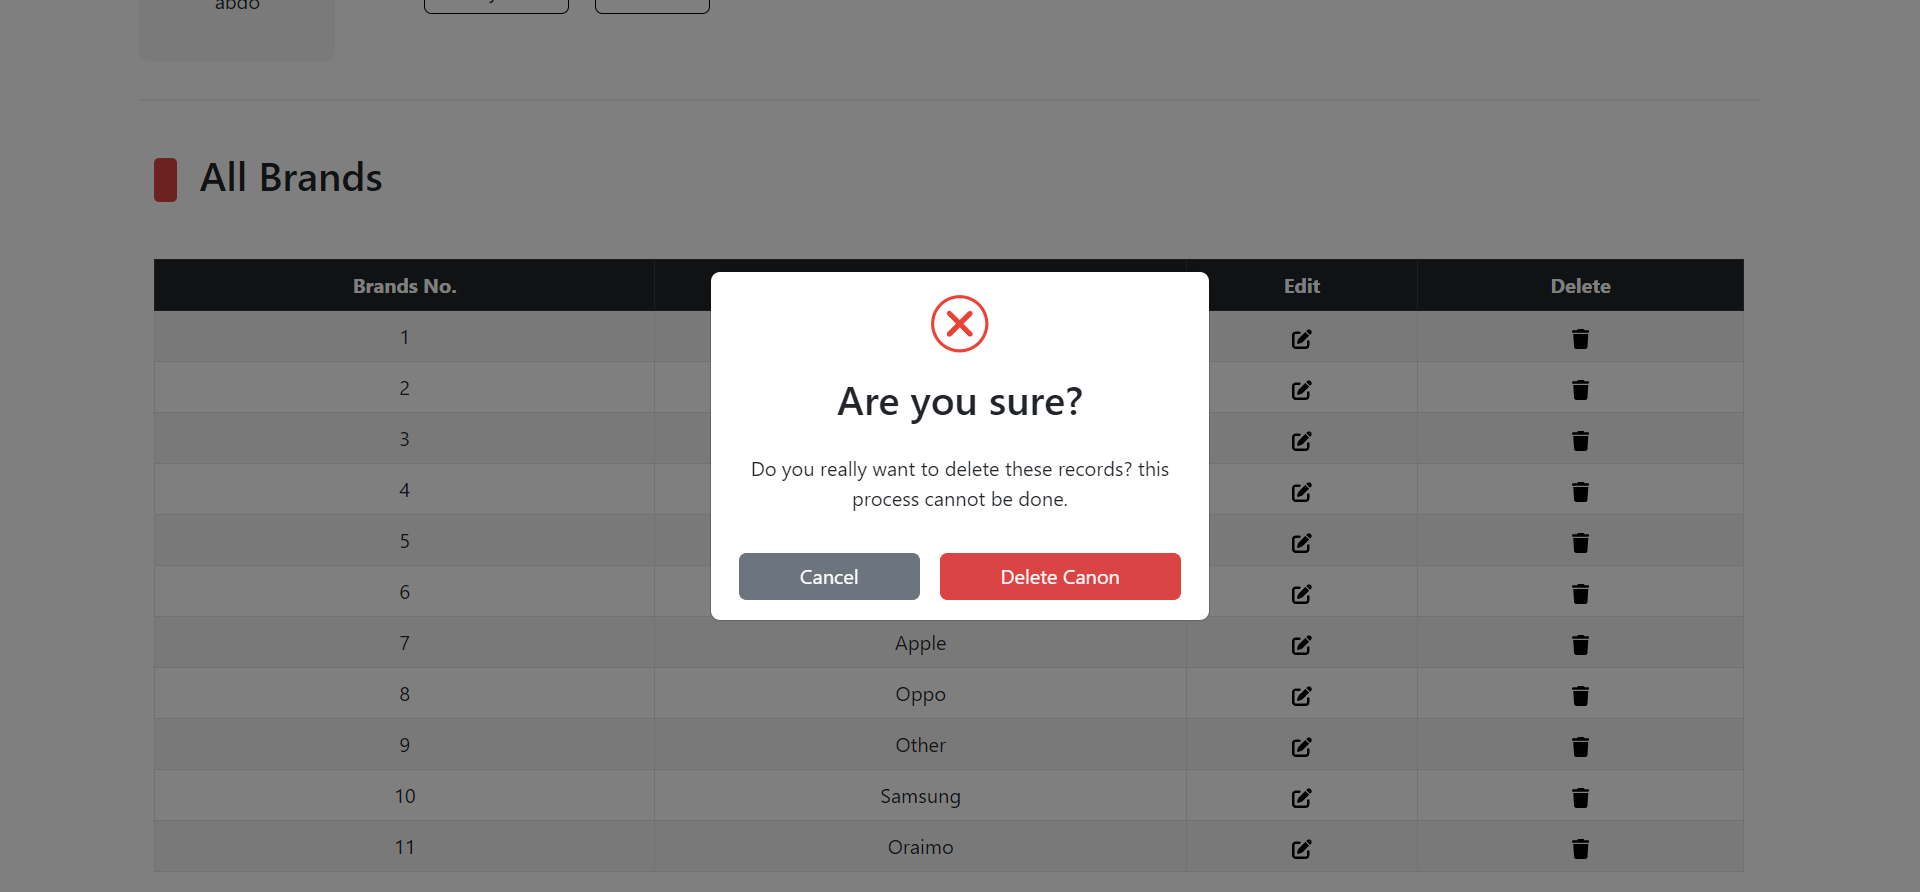Click the Brands No. column header
This screenshot has height=892, width=1920.
pyautogui.click(x=404, y=286)
